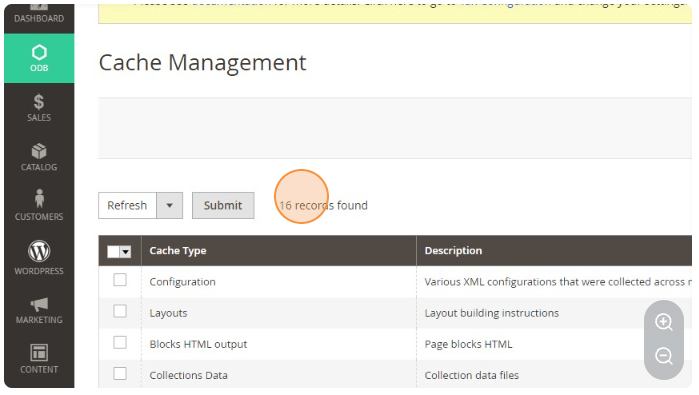This screenshot has height=395, width=699.
Task: Click the 'Page blocks HTML' description
Action: (x=468, y=344)
